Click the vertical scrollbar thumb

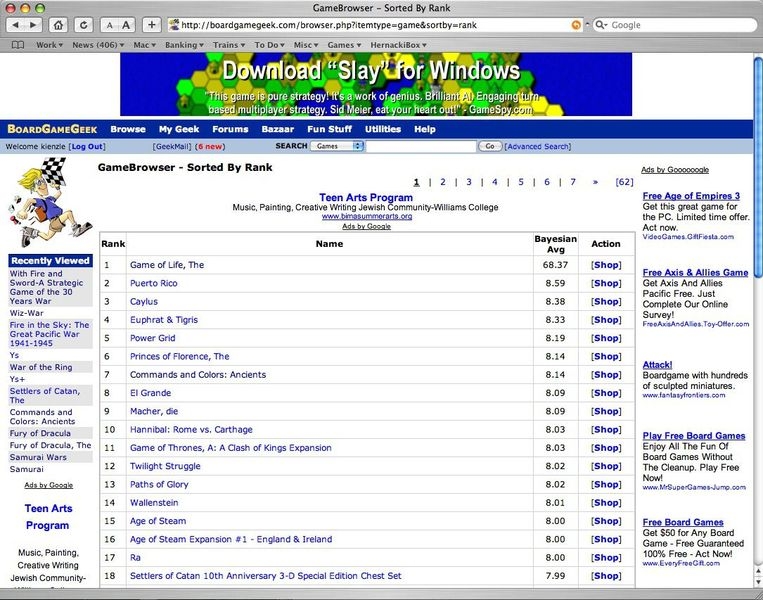click(x=758, y=168)
